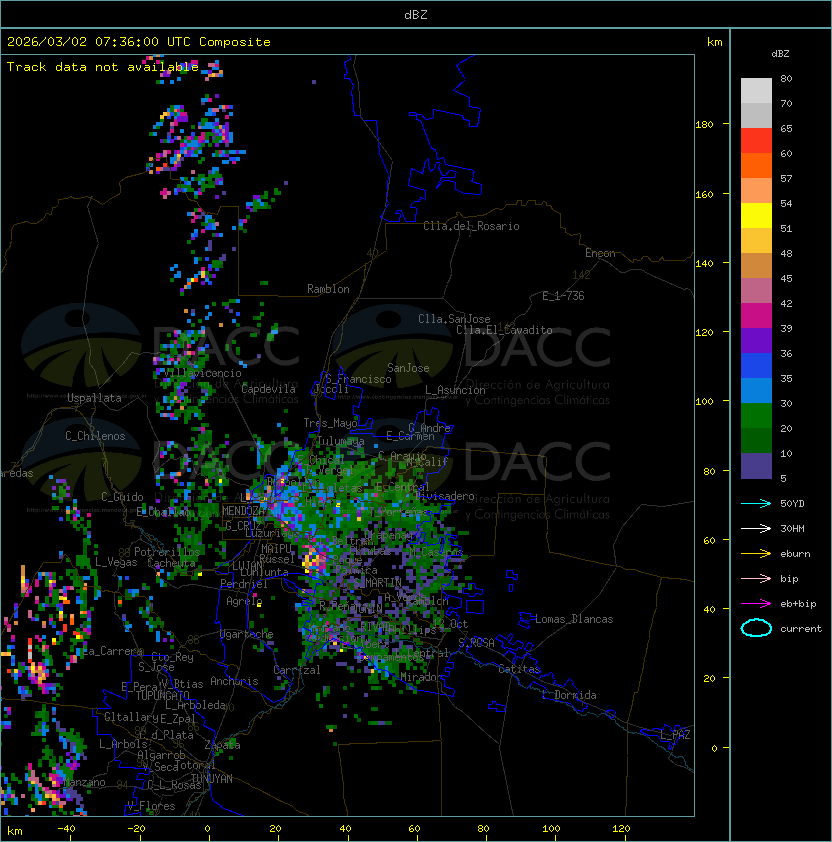Screen dimensions: 832x842
Task: Click the Uspallata place label on the map
Action: click(x=94, y=398)
